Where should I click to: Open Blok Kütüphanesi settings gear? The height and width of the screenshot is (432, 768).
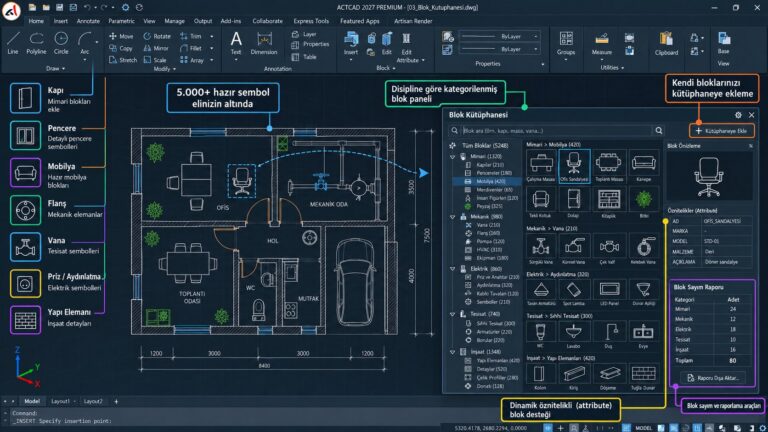[x=738, y=115]
